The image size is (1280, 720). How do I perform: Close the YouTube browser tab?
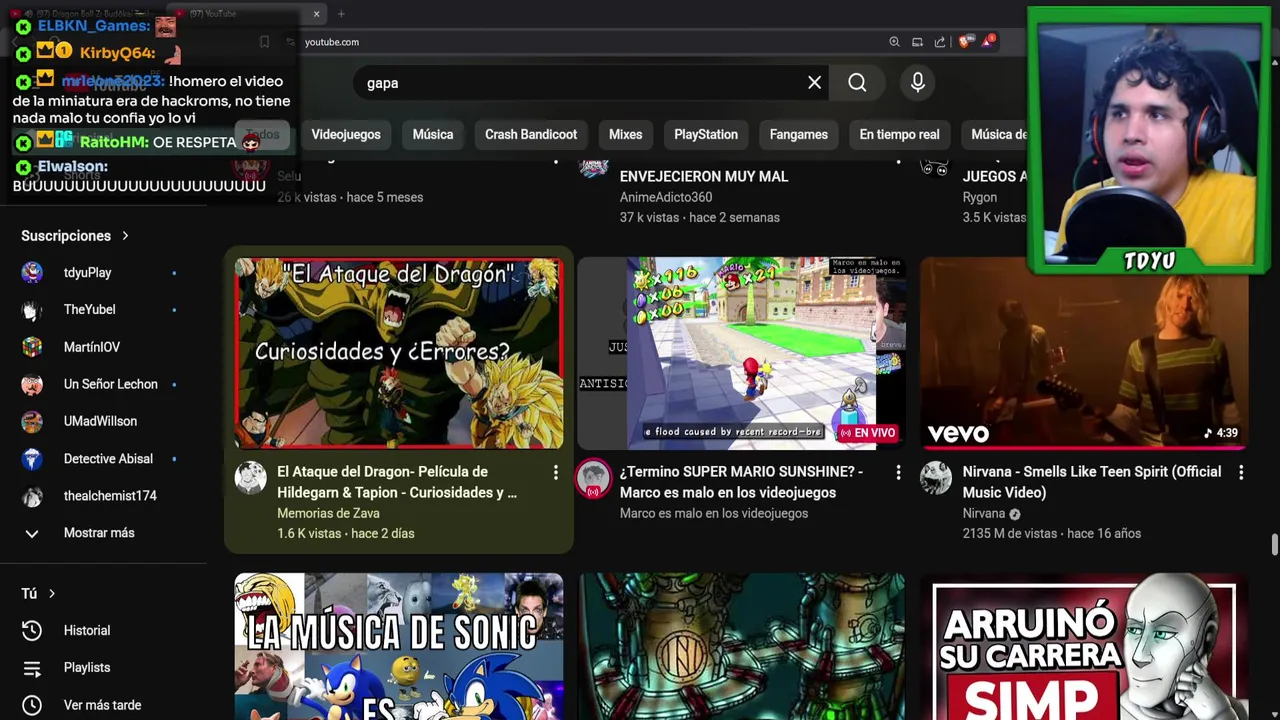316,14
